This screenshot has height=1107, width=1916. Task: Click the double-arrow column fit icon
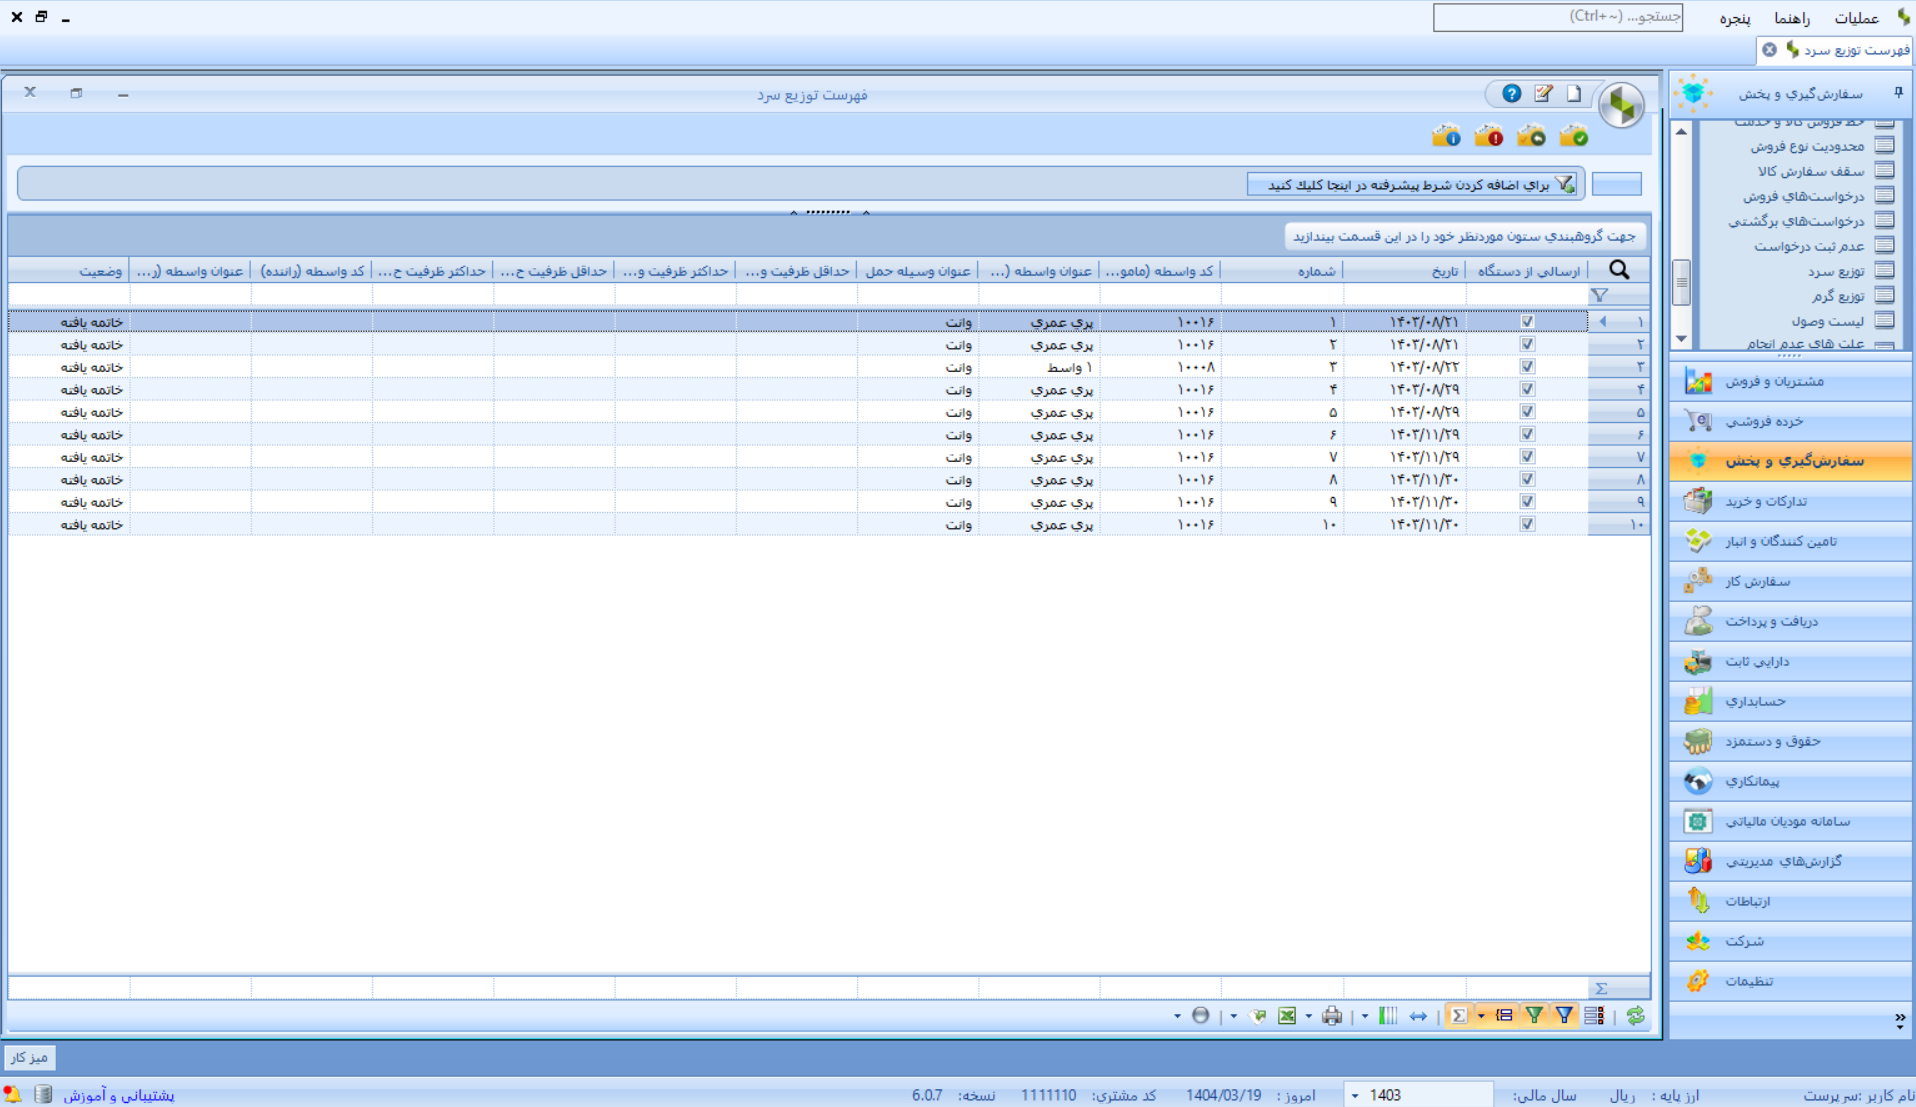tap(1418, 1016)
